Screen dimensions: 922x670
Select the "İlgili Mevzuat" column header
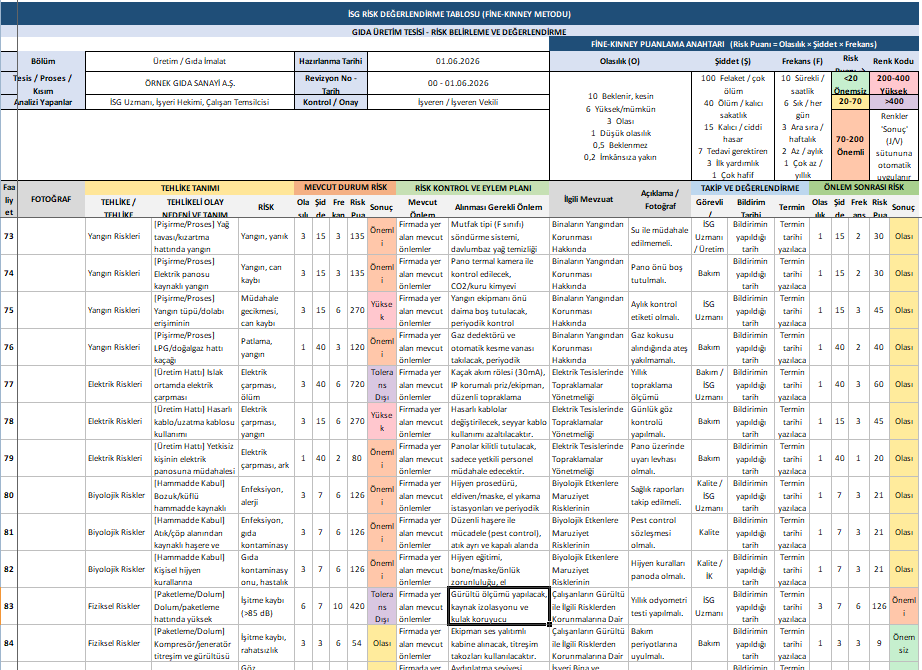[x=589, y=199]
